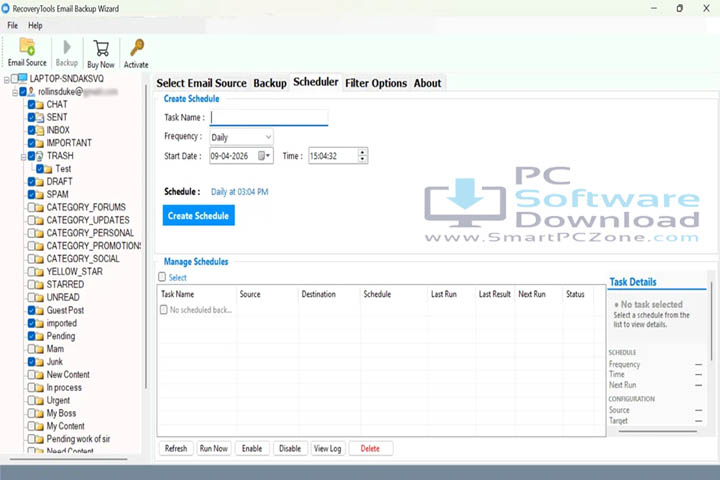Click the Task Name column header

pyautogui.click(x=178, y=294)
